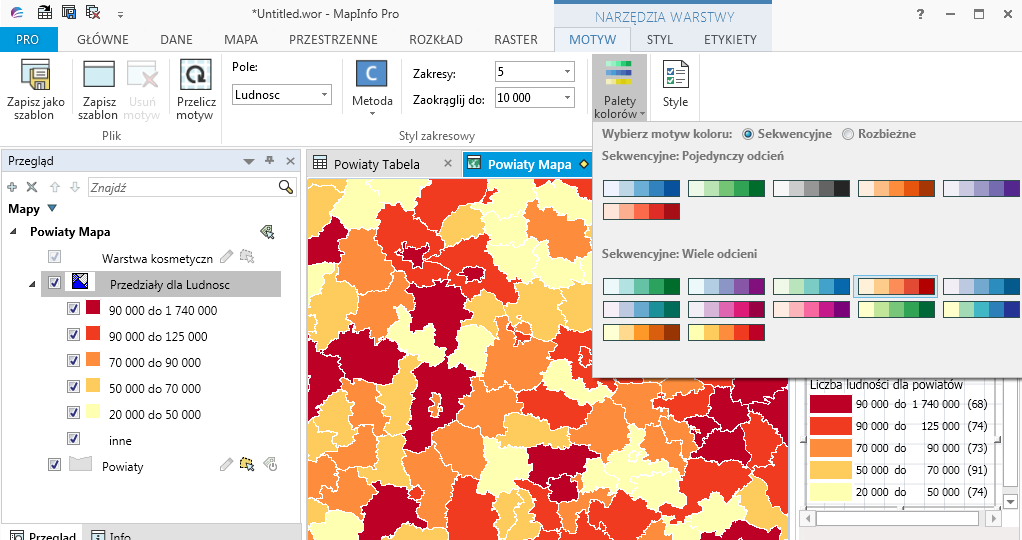Click the search magnifier in Znajdź box
Screen dimensions: 1022x540
pos(285,187)
